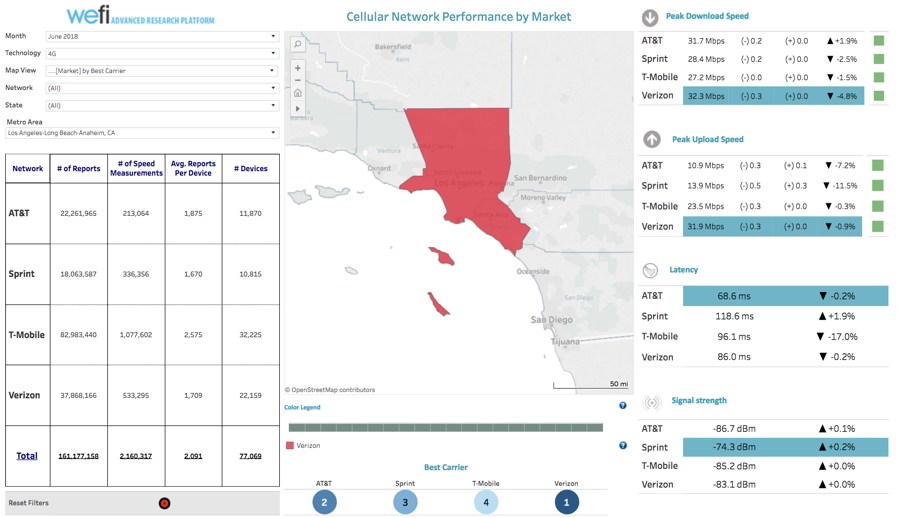
Task: Click the OpenStreetMap contributors attribution
Action: [x=330, y=390]
